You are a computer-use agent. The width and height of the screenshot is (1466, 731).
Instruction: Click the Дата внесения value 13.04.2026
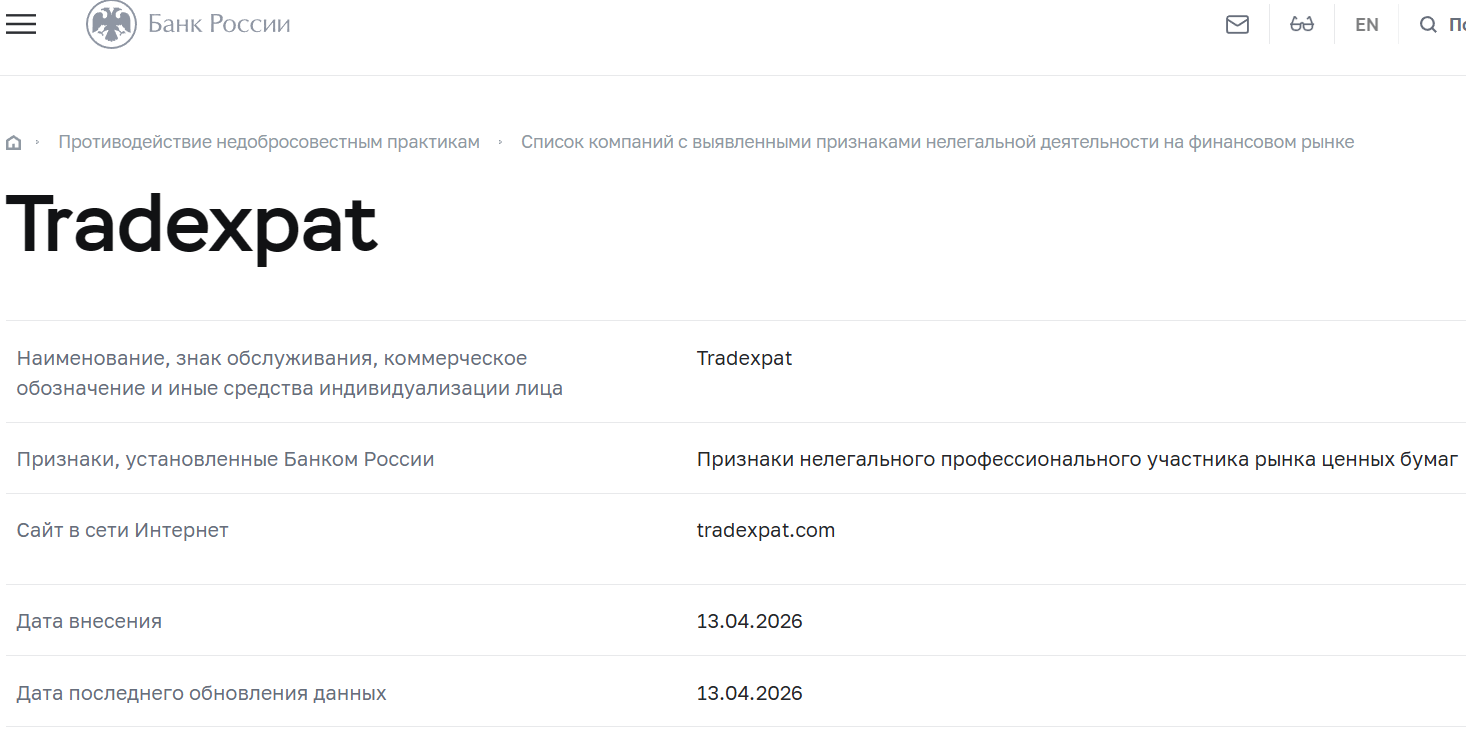coord(749,620)
